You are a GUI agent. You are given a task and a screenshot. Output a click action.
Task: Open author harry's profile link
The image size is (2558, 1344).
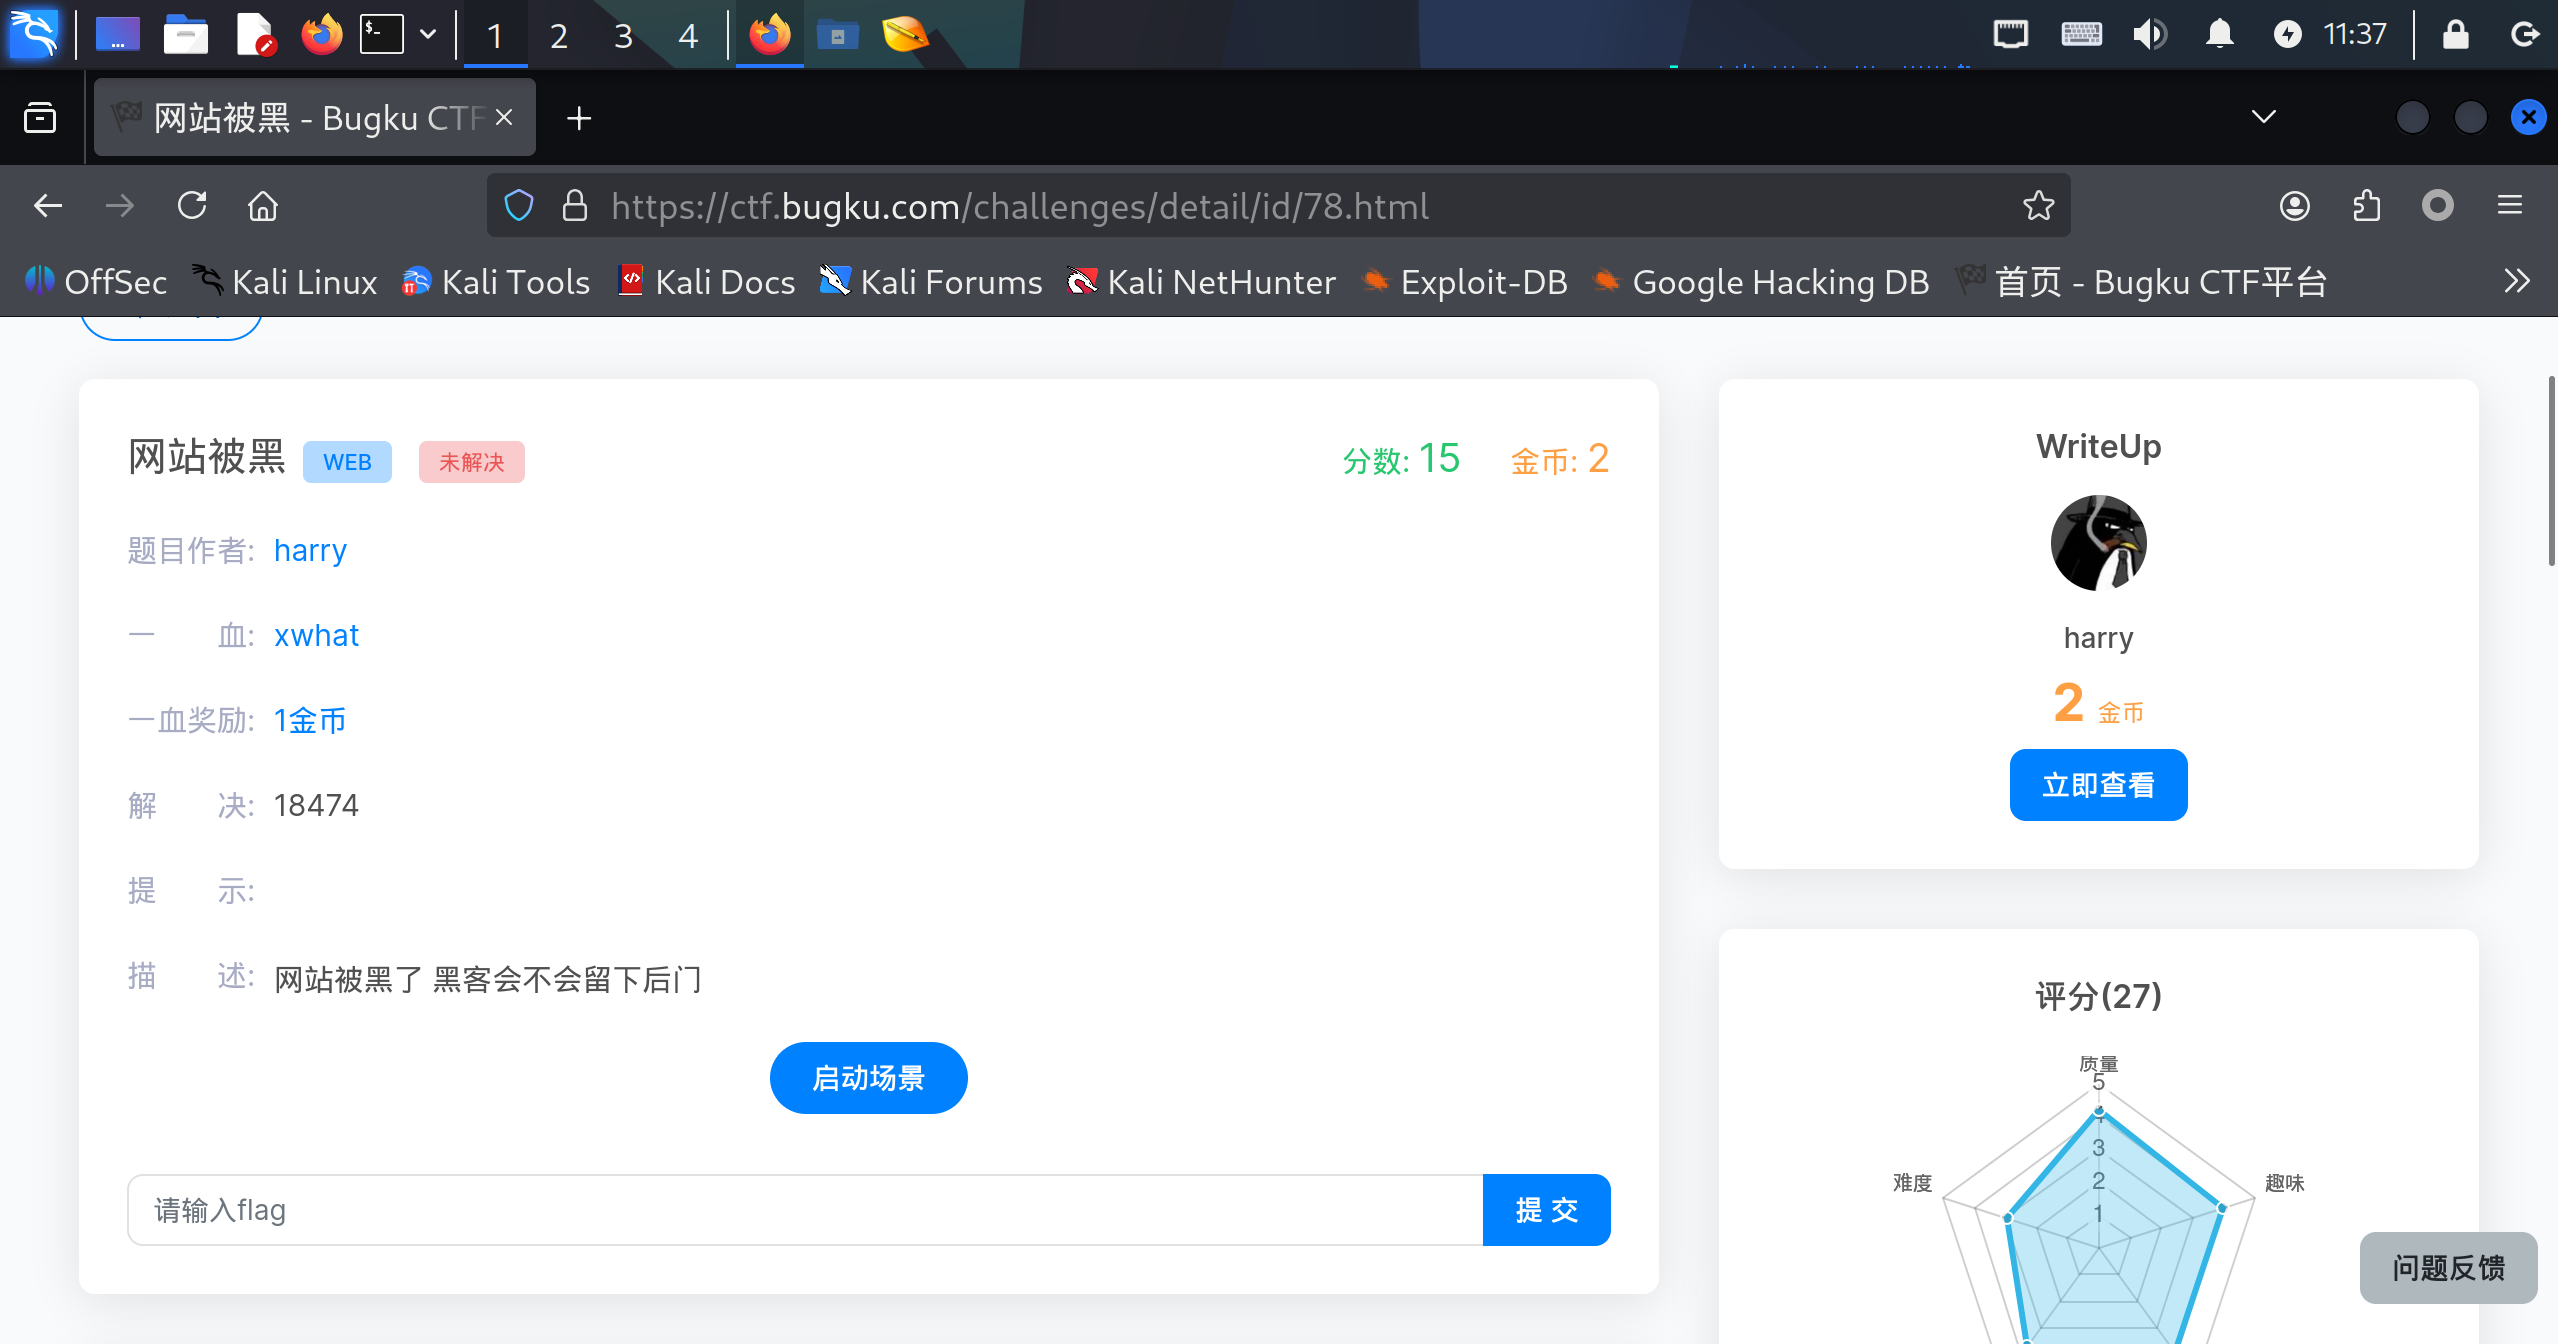(x=310, y=550)
